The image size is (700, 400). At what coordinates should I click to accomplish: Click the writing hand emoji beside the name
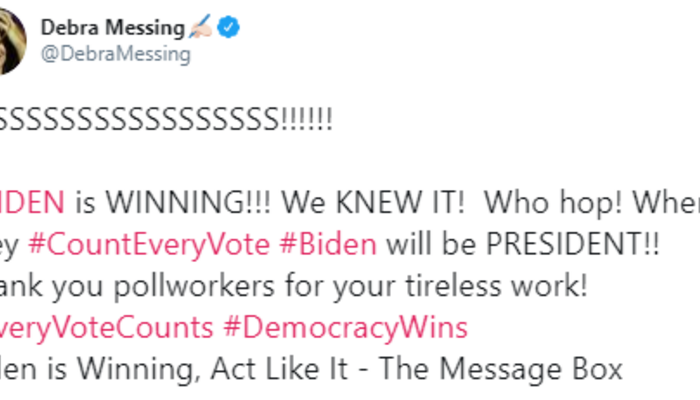click(x=203, y=29)
